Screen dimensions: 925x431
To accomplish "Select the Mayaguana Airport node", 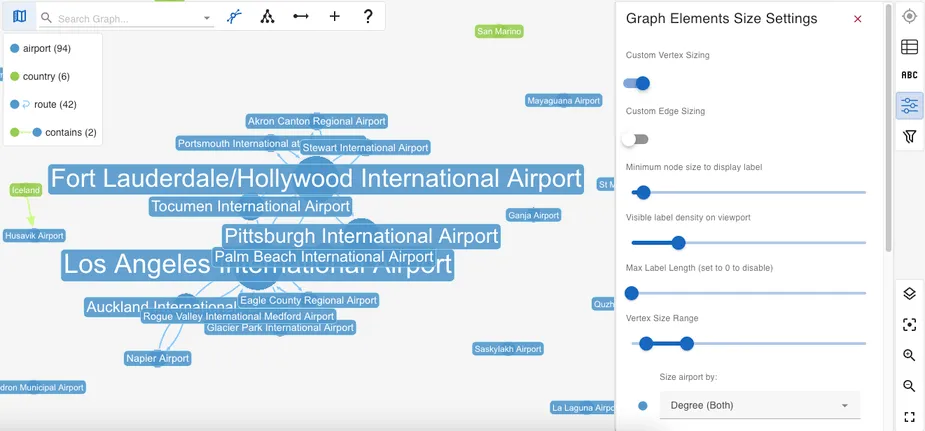I will tap(563, 100).
